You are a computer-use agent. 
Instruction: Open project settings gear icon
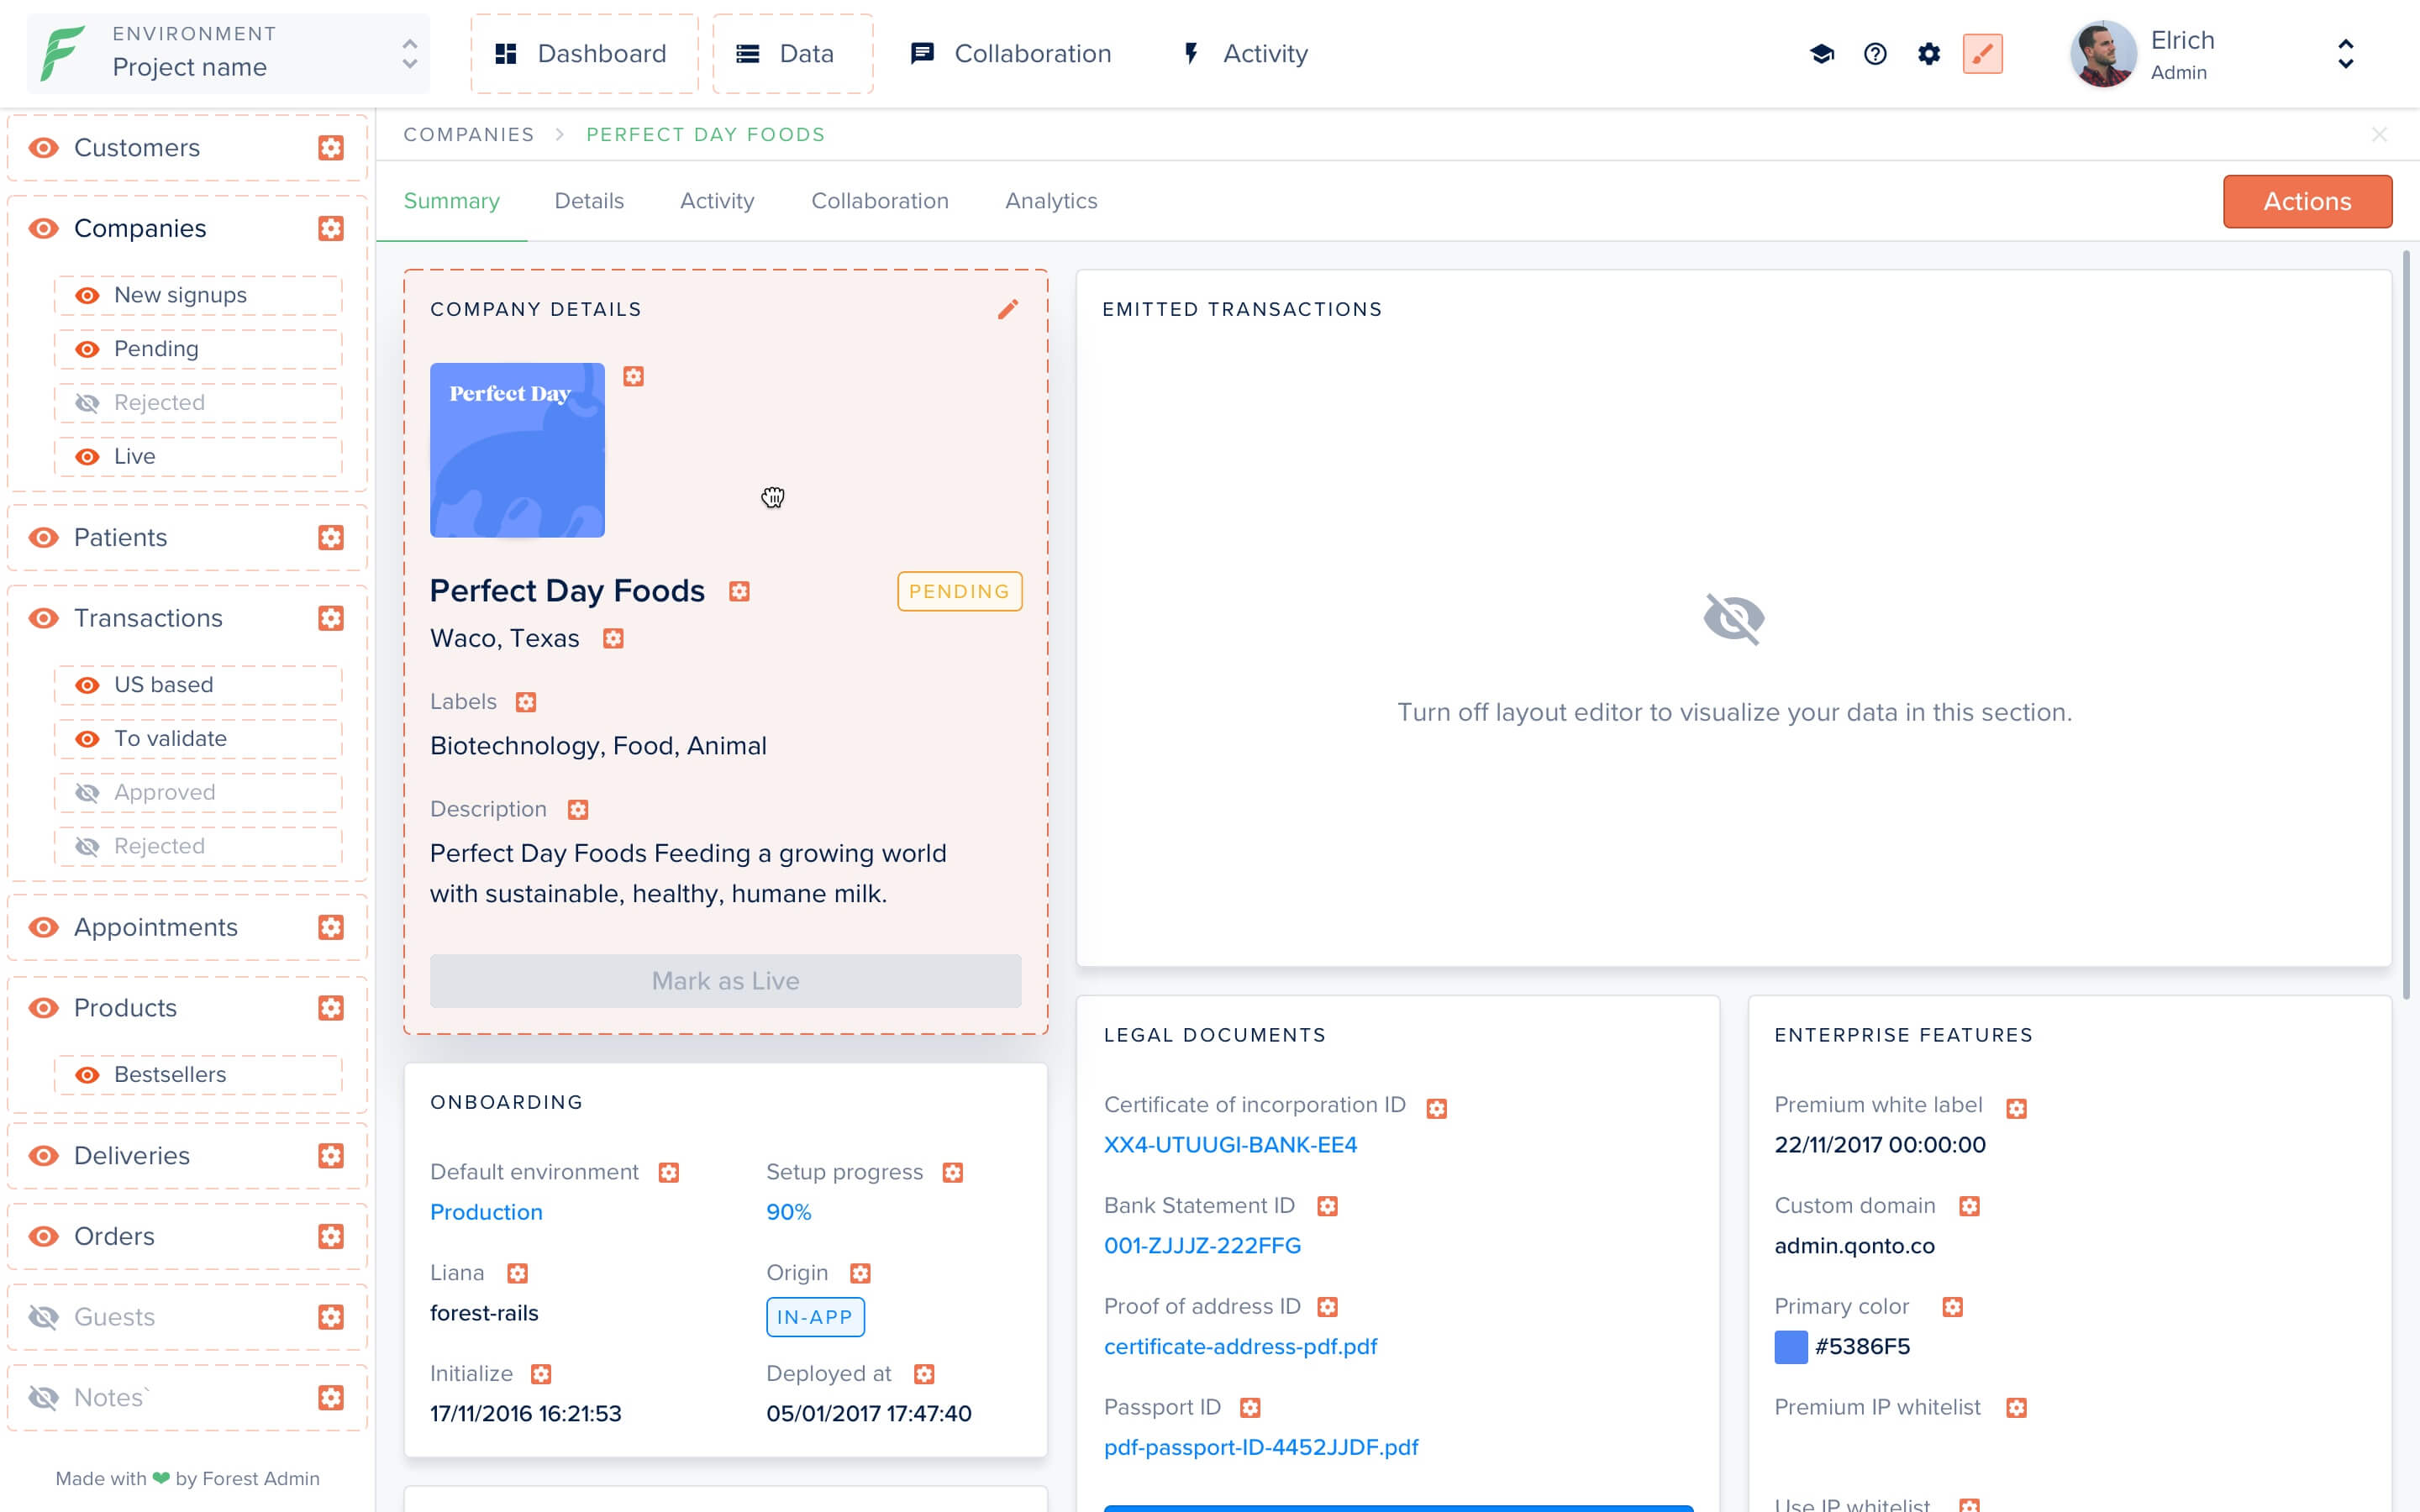(1928, 54)
